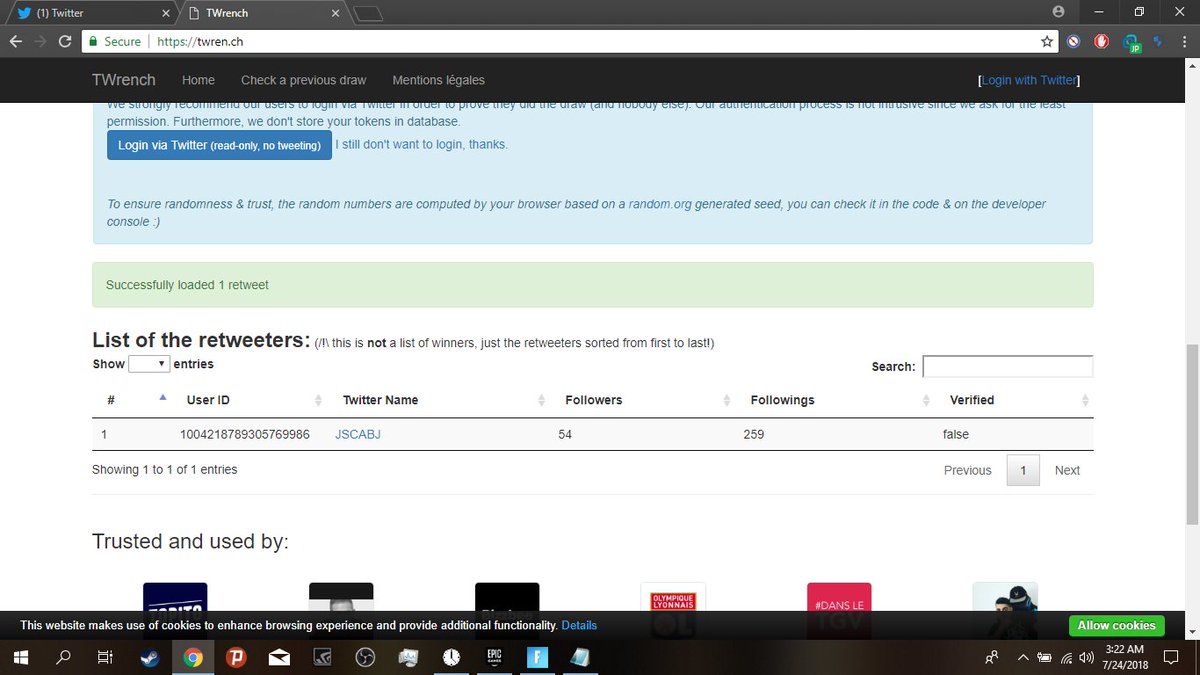Open the Windows Start menu
1200x675 pixels.
(20, 657)
